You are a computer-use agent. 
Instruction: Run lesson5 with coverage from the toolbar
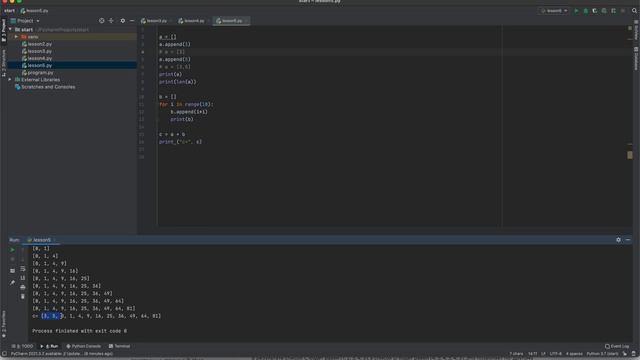point(595,11)
